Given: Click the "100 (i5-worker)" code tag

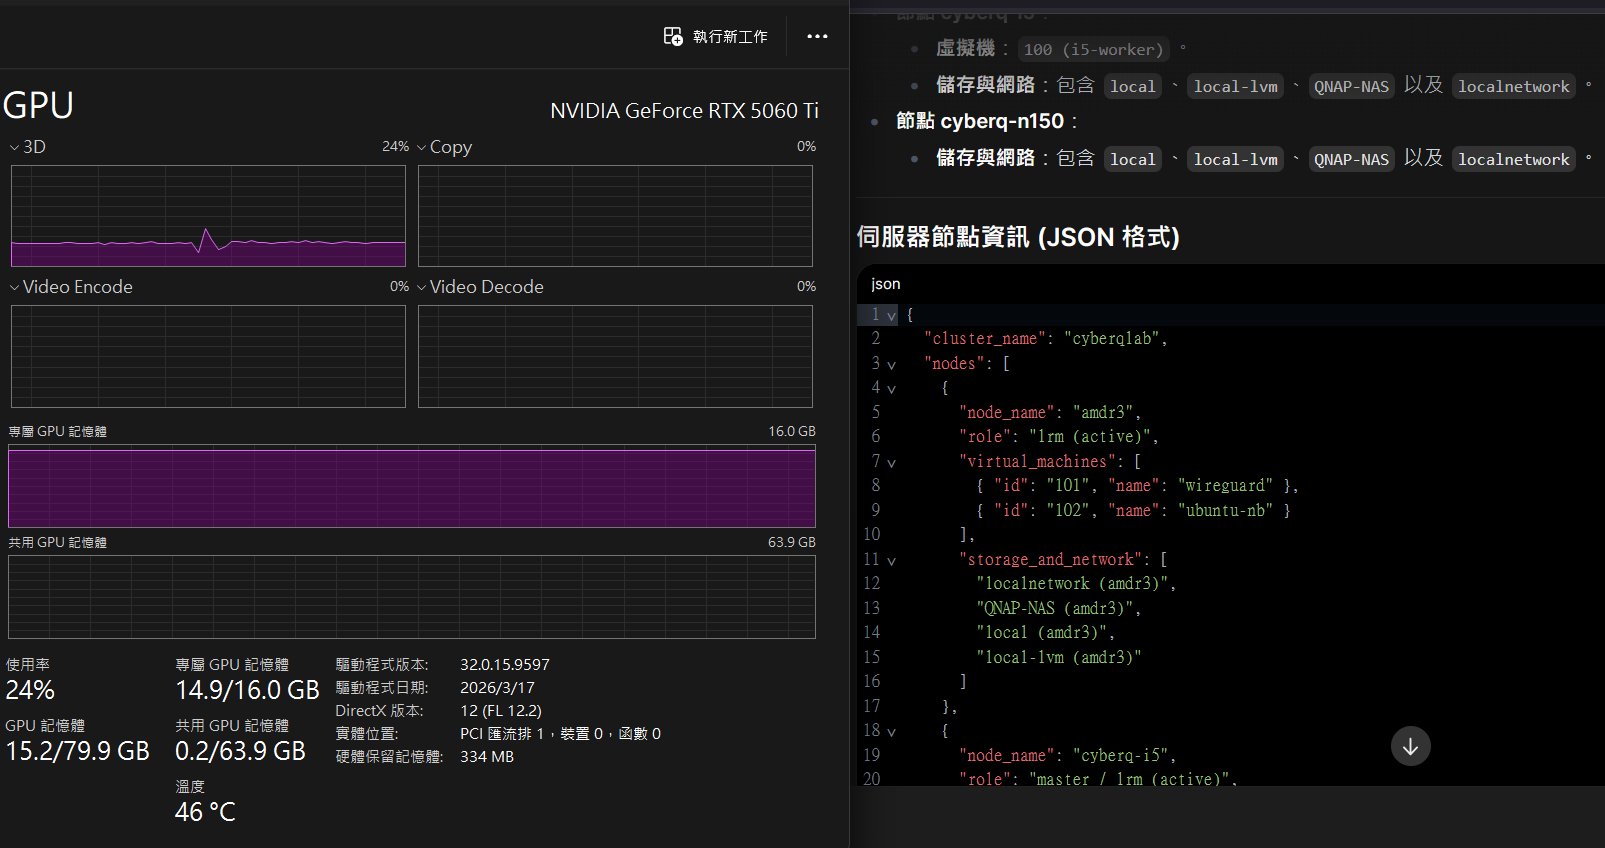Looking at the screenshot, I should click(x=1093, y=49).
